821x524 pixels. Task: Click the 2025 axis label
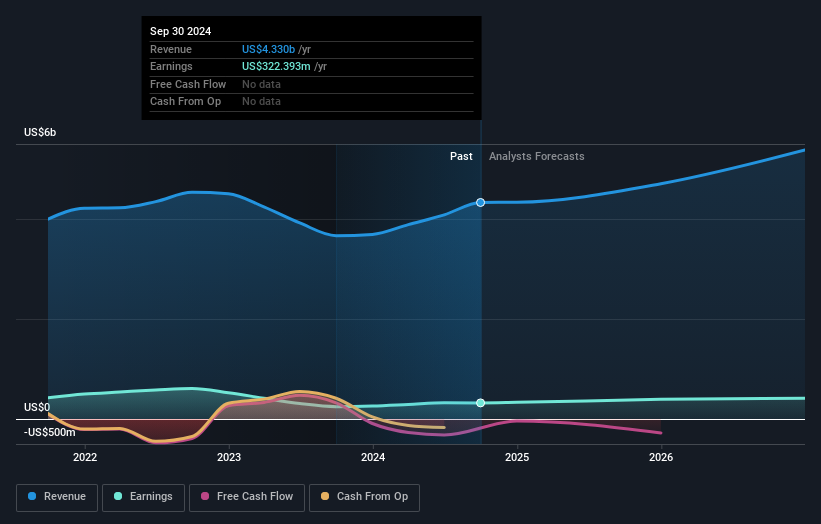[517, 457]
